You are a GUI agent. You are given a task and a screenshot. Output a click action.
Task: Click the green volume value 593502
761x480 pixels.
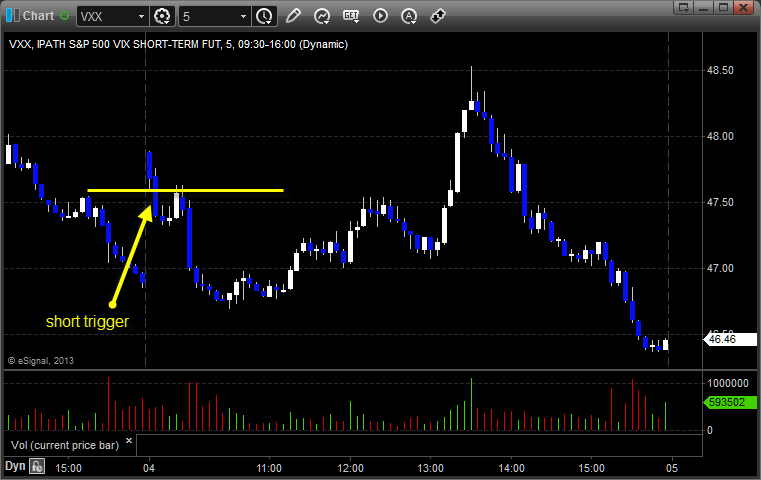(x=730, y=402)
